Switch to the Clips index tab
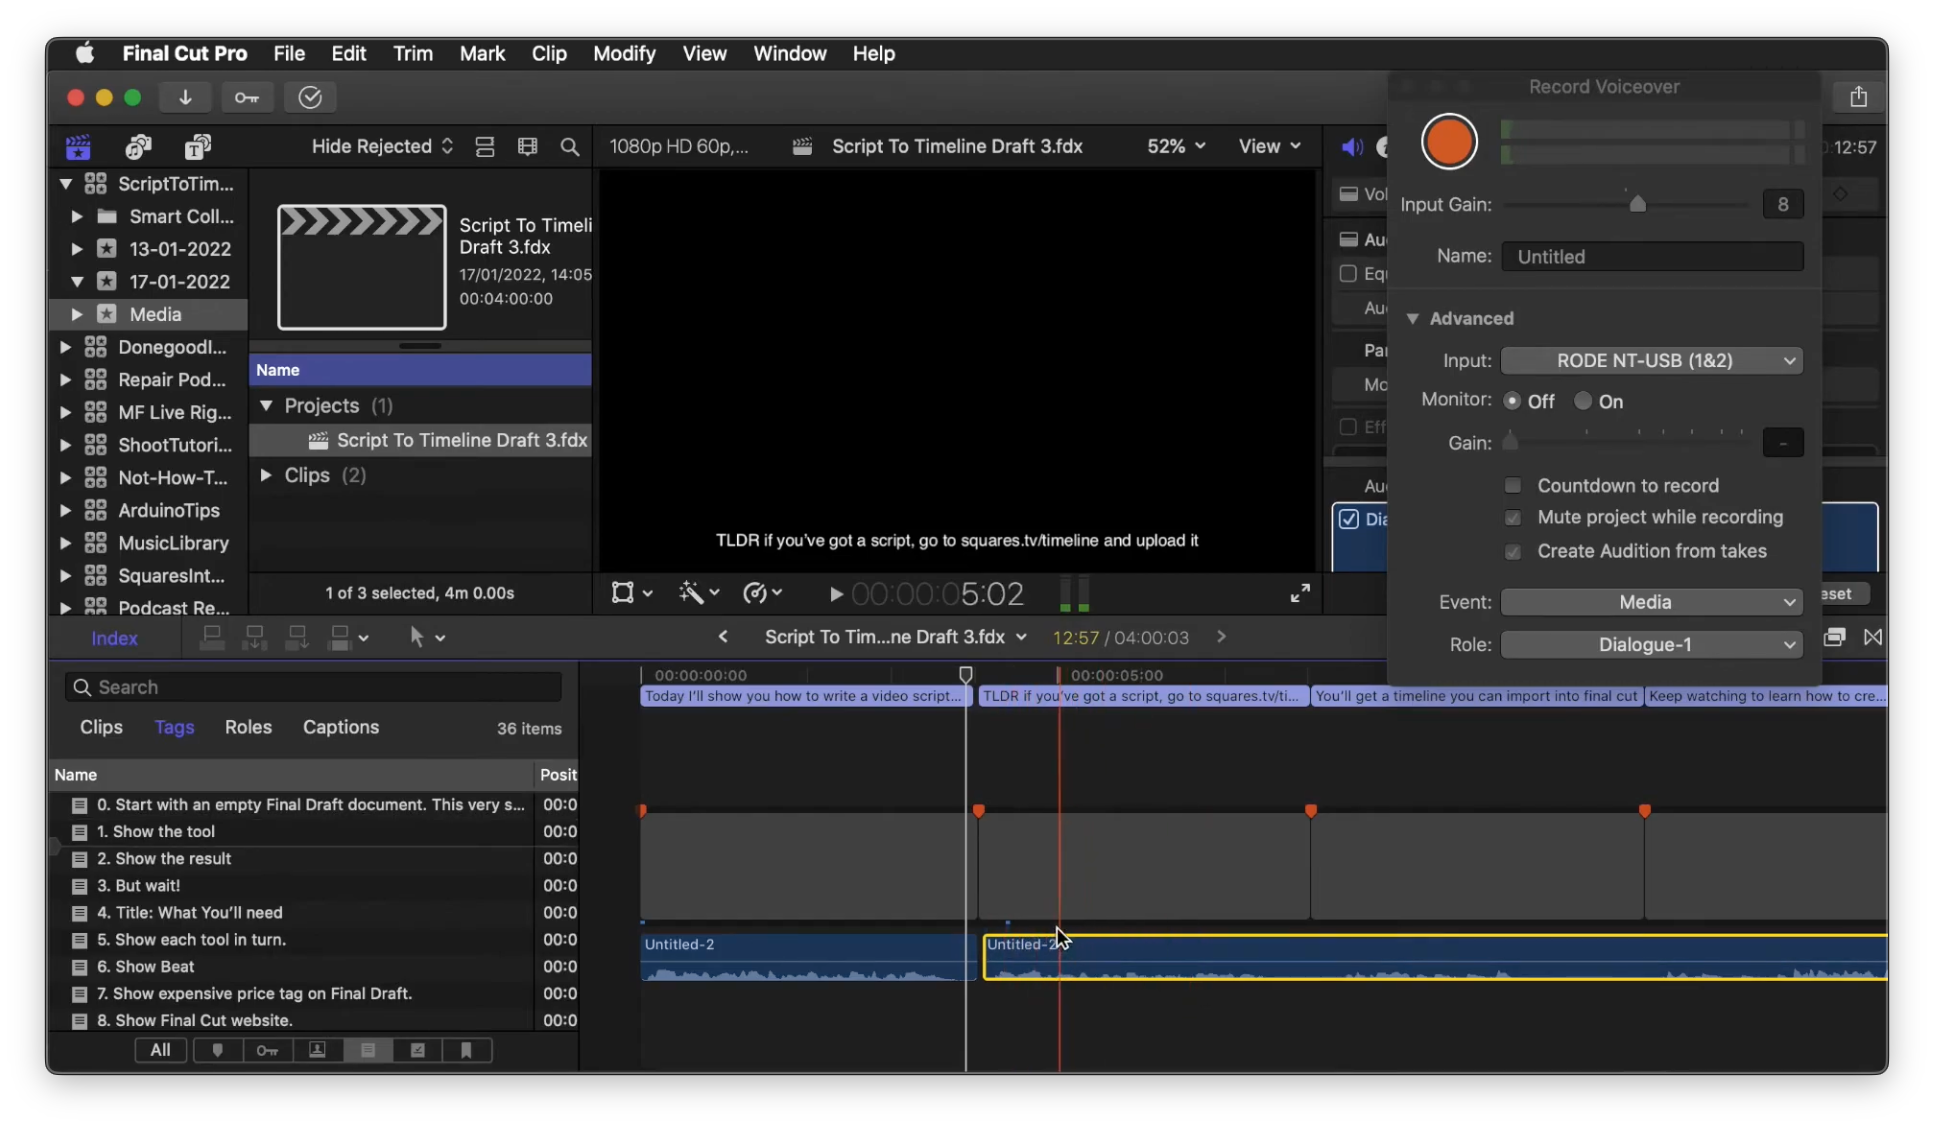 point(101,727)
